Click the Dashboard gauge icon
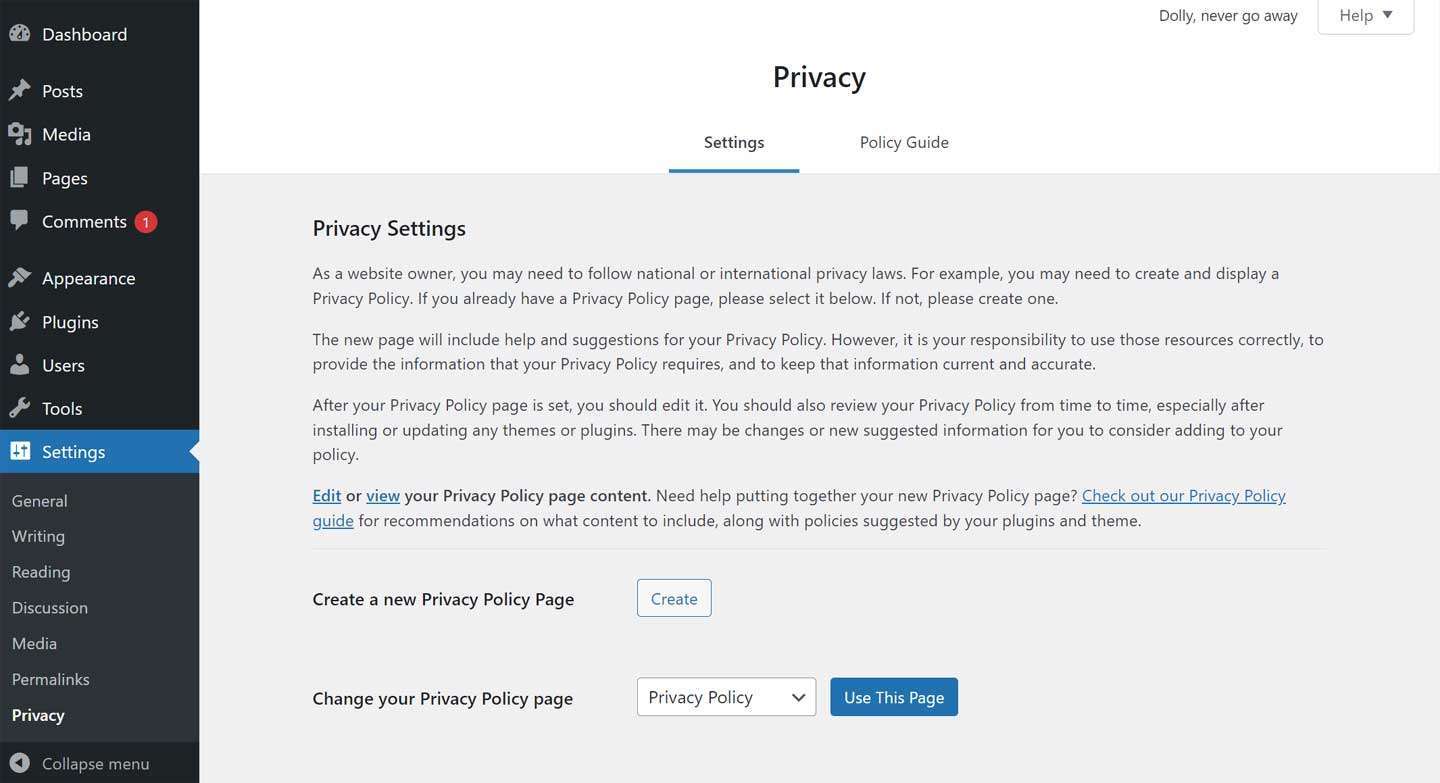 (20, 34)
